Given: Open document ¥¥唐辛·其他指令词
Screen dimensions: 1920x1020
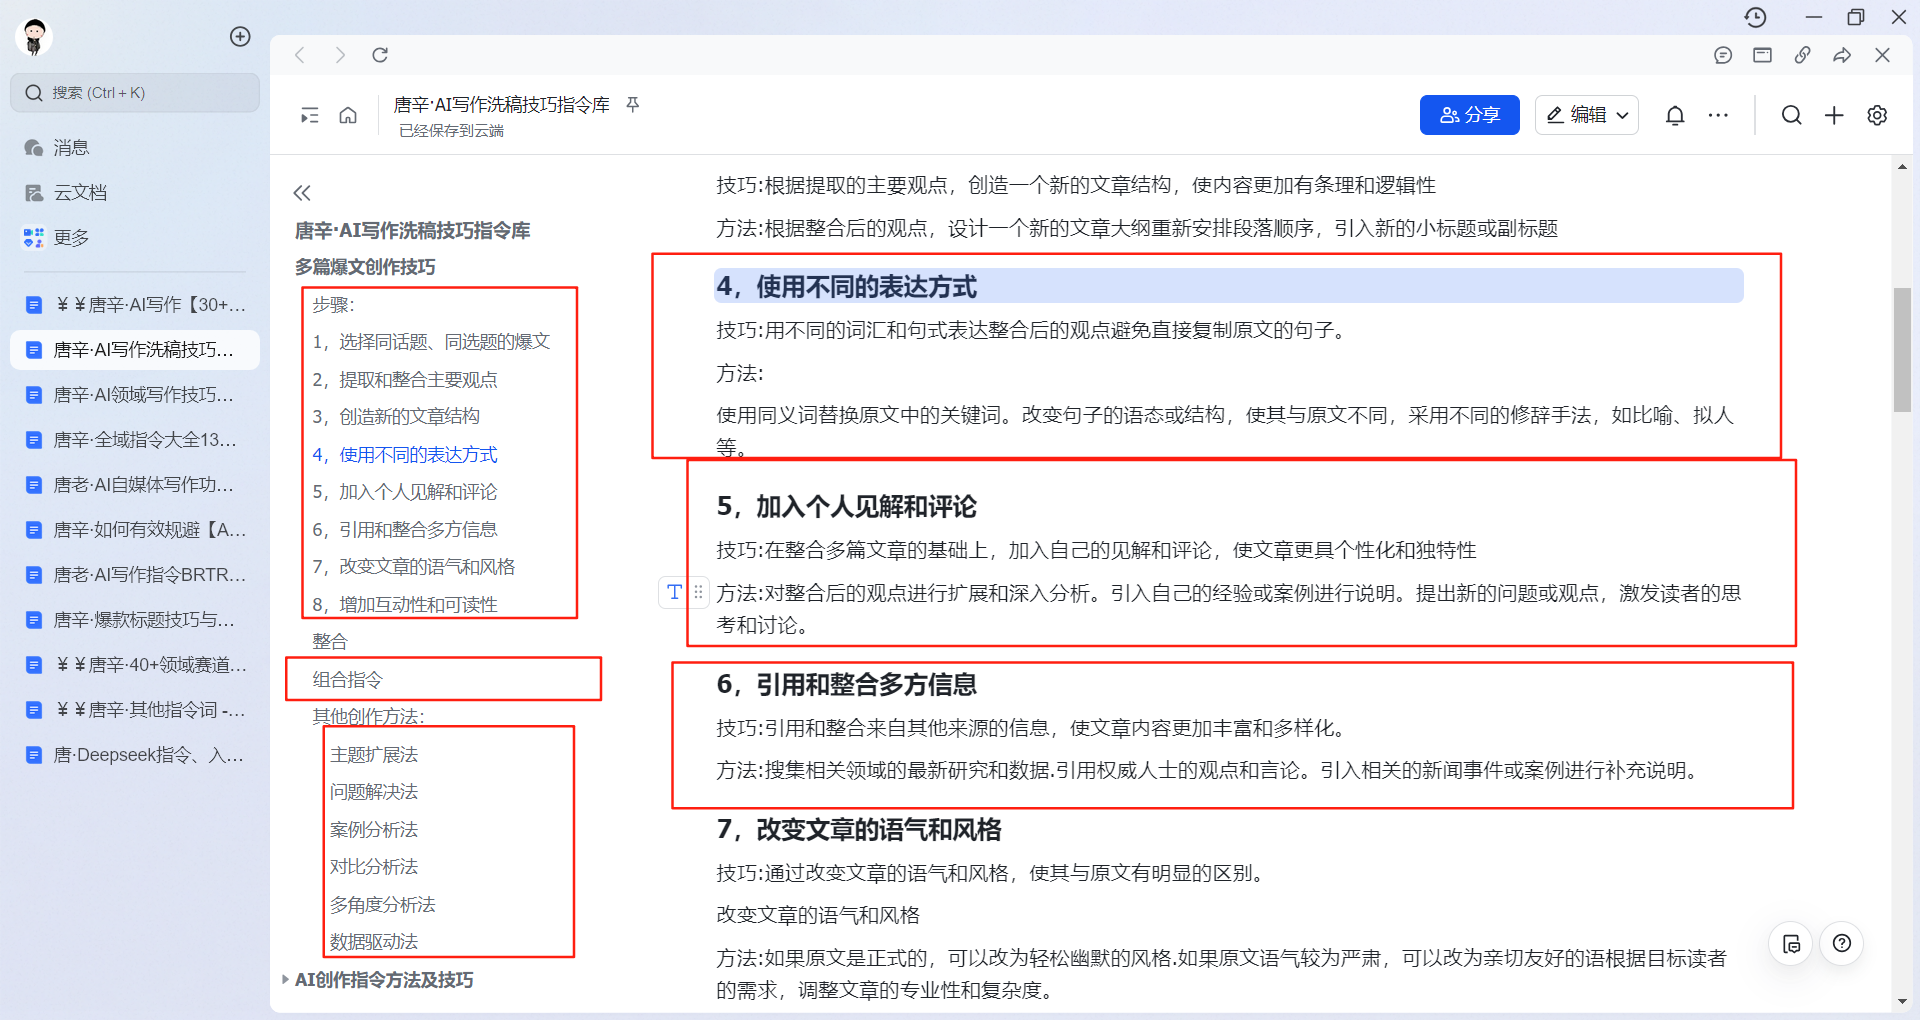Looking at the screenshot, I should click(135, 710).
